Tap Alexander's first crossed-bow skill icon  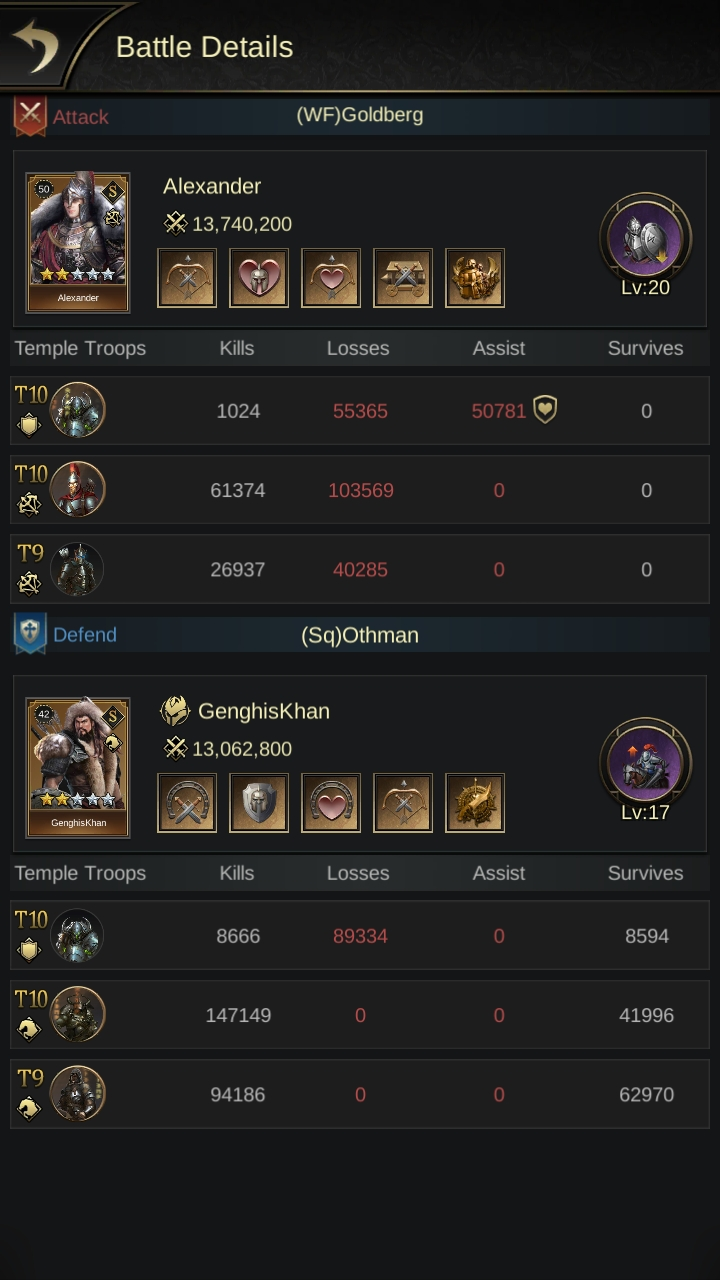tap(187, 278)
